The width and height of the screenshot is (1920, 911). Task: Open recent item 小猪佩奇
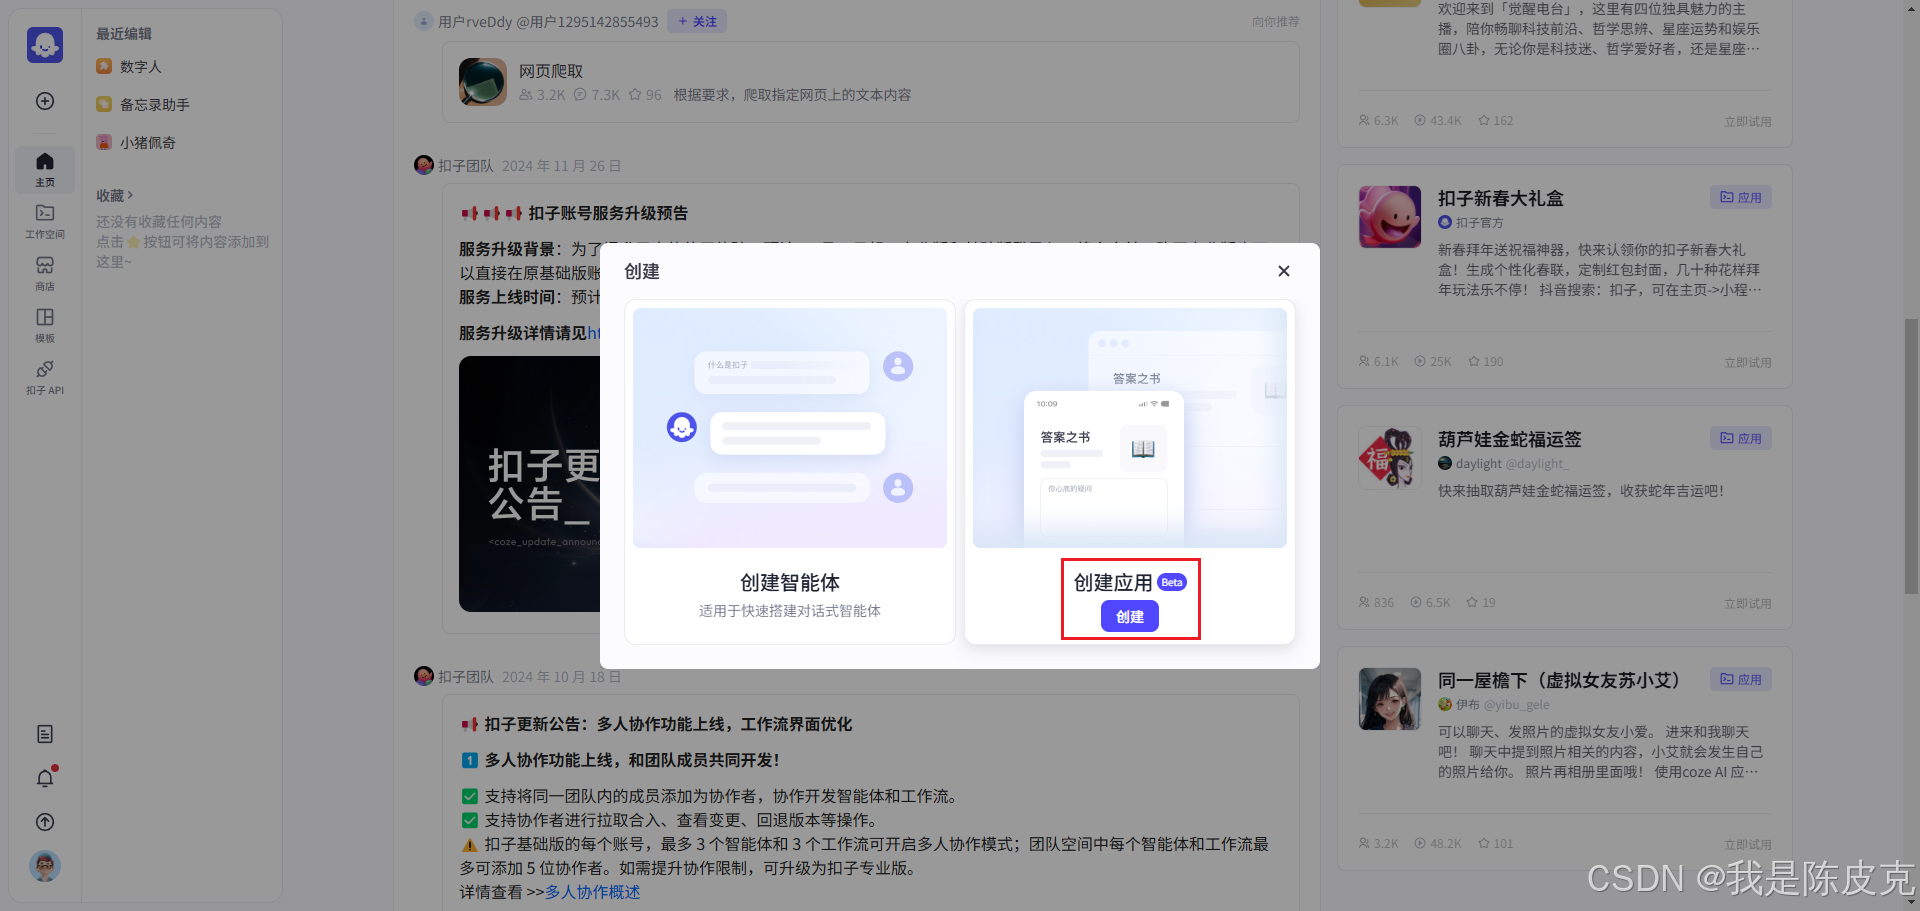click(147, 143)
